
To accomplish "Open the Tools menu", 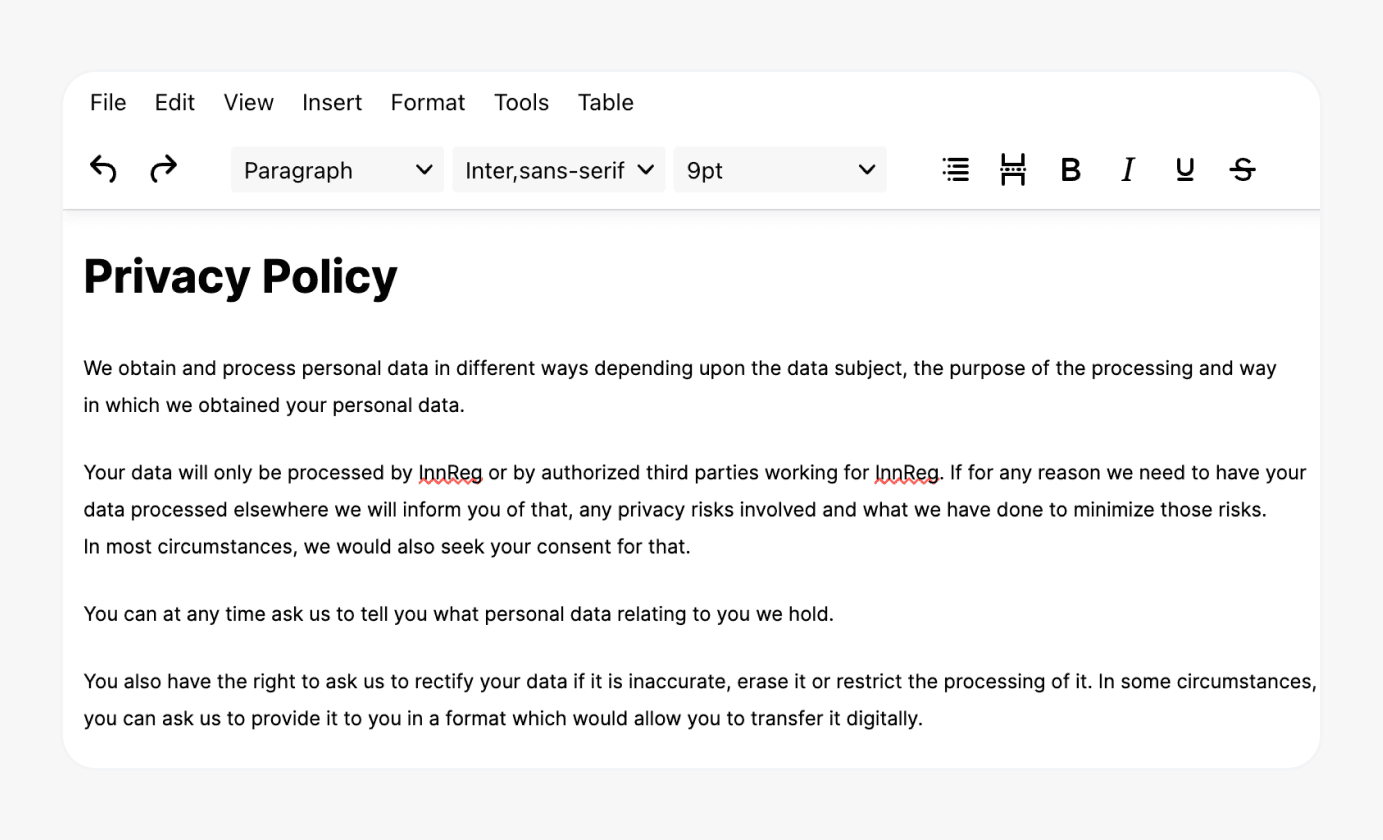I will point(521,102).
